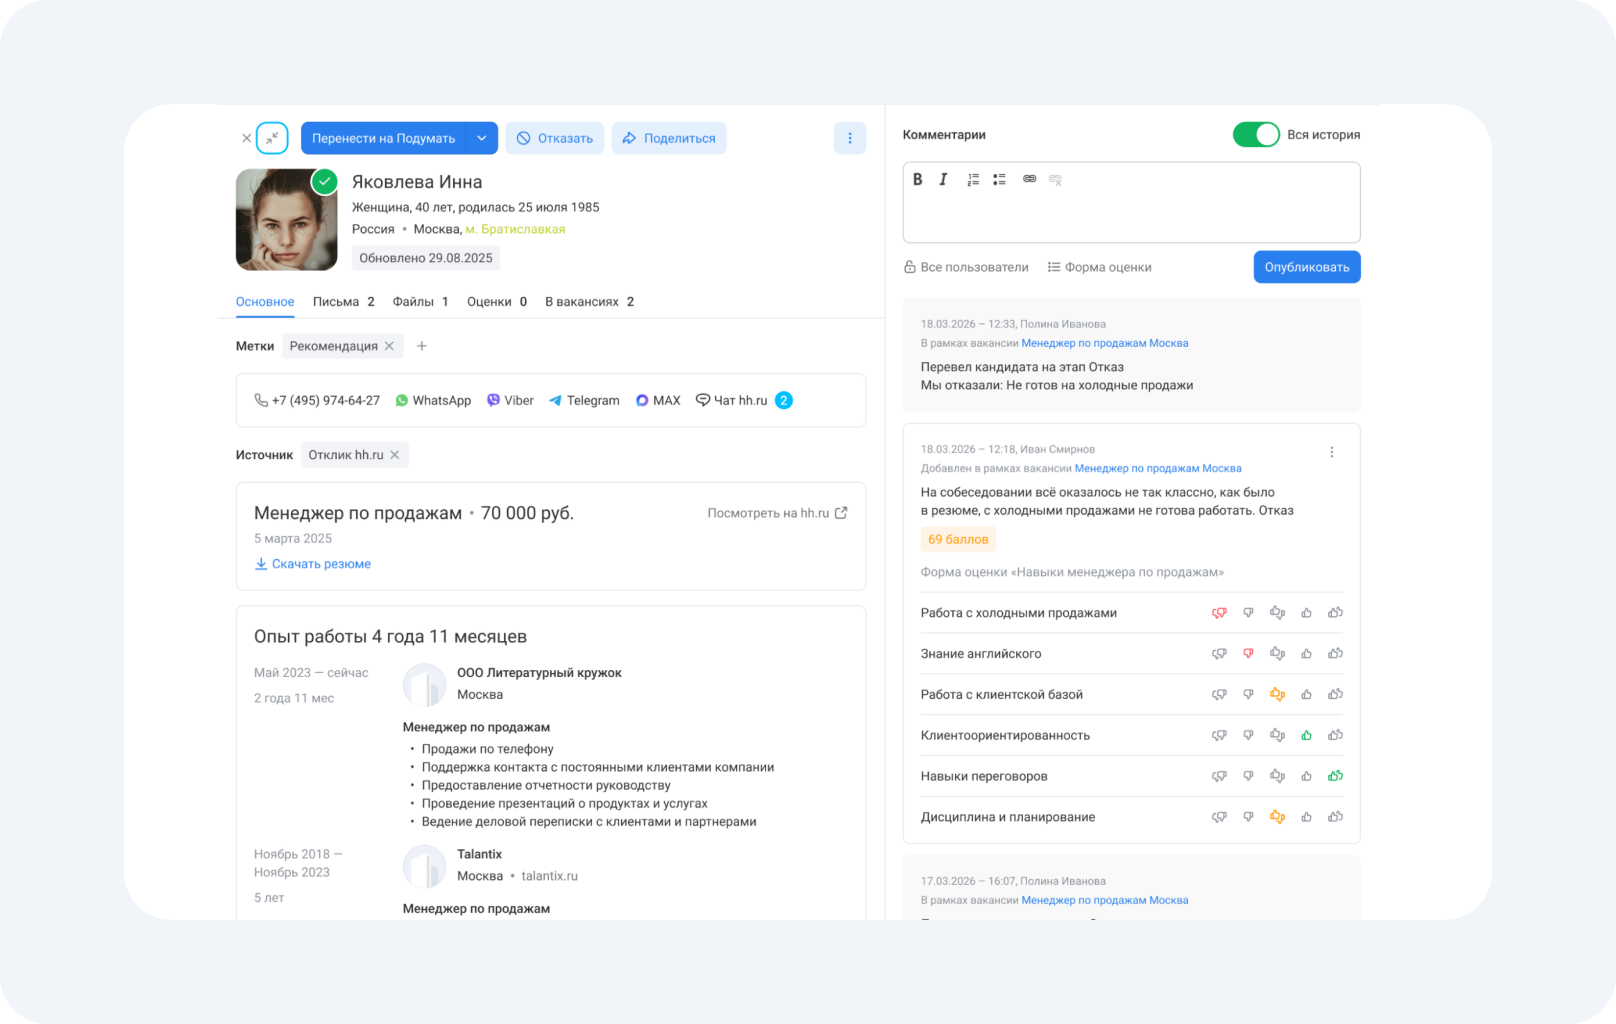Switch to the Оценки tab
Viewport: 1616px width, 1024px height.
[x=497, y=302]
